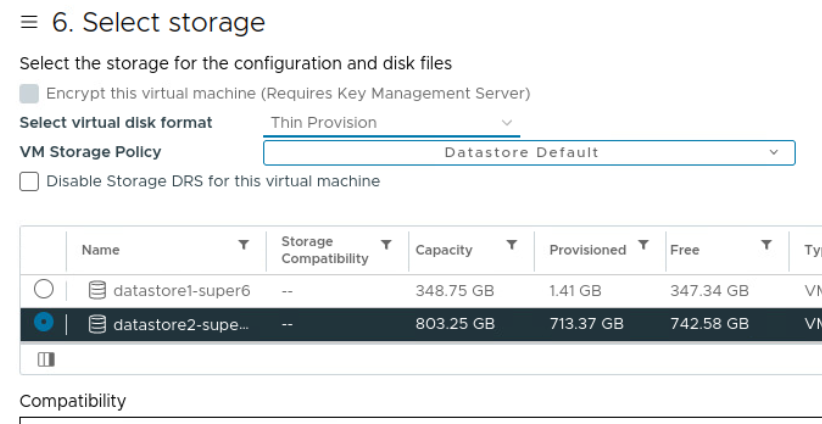Open the virtual disk format dropdown
This screenshot has width=822, height=424.
pyautogui.click(x=391, y=123)
